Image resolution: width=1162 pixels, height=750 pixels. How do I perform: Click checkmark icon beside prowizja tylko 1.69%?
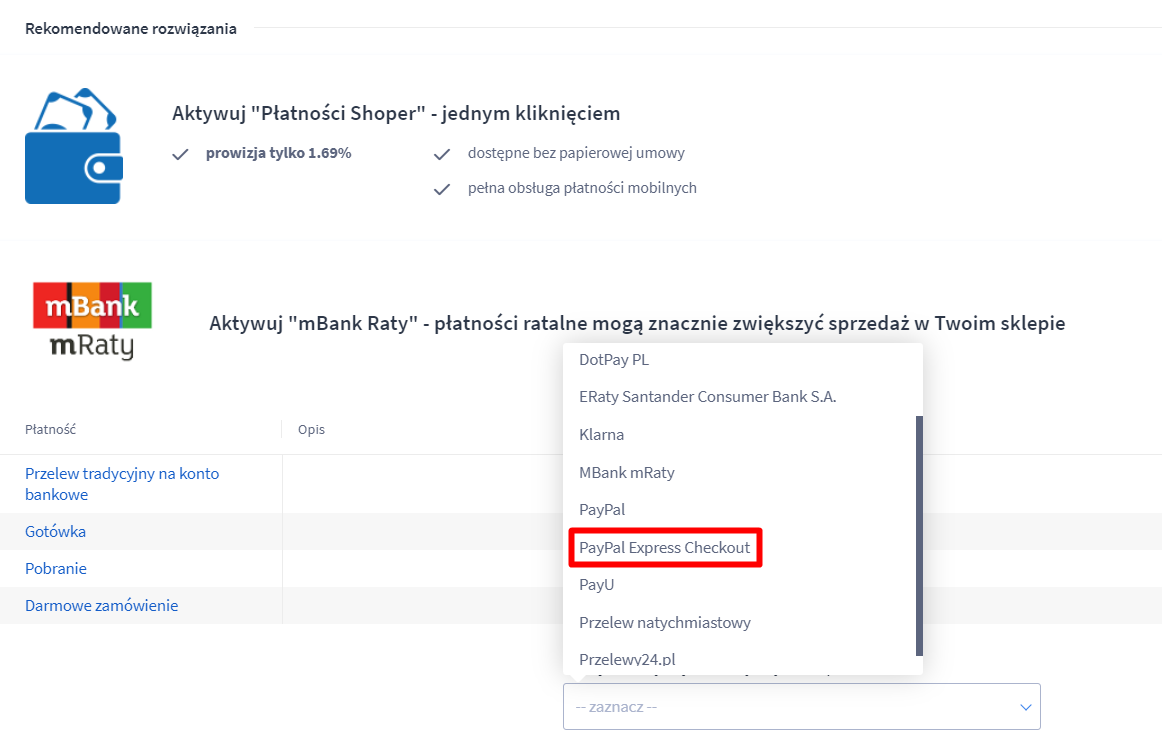(180, 154)
